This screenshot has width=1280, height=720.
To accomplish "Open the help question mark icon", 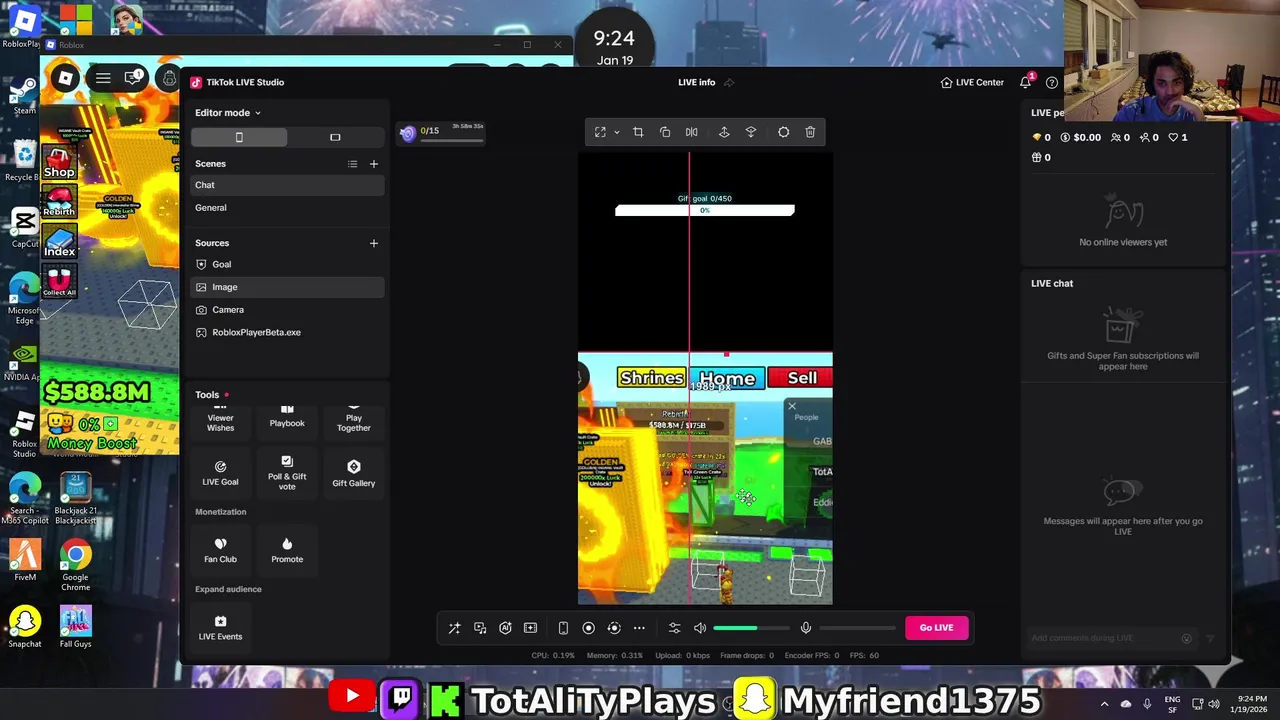I will (x=1051, y=82).
